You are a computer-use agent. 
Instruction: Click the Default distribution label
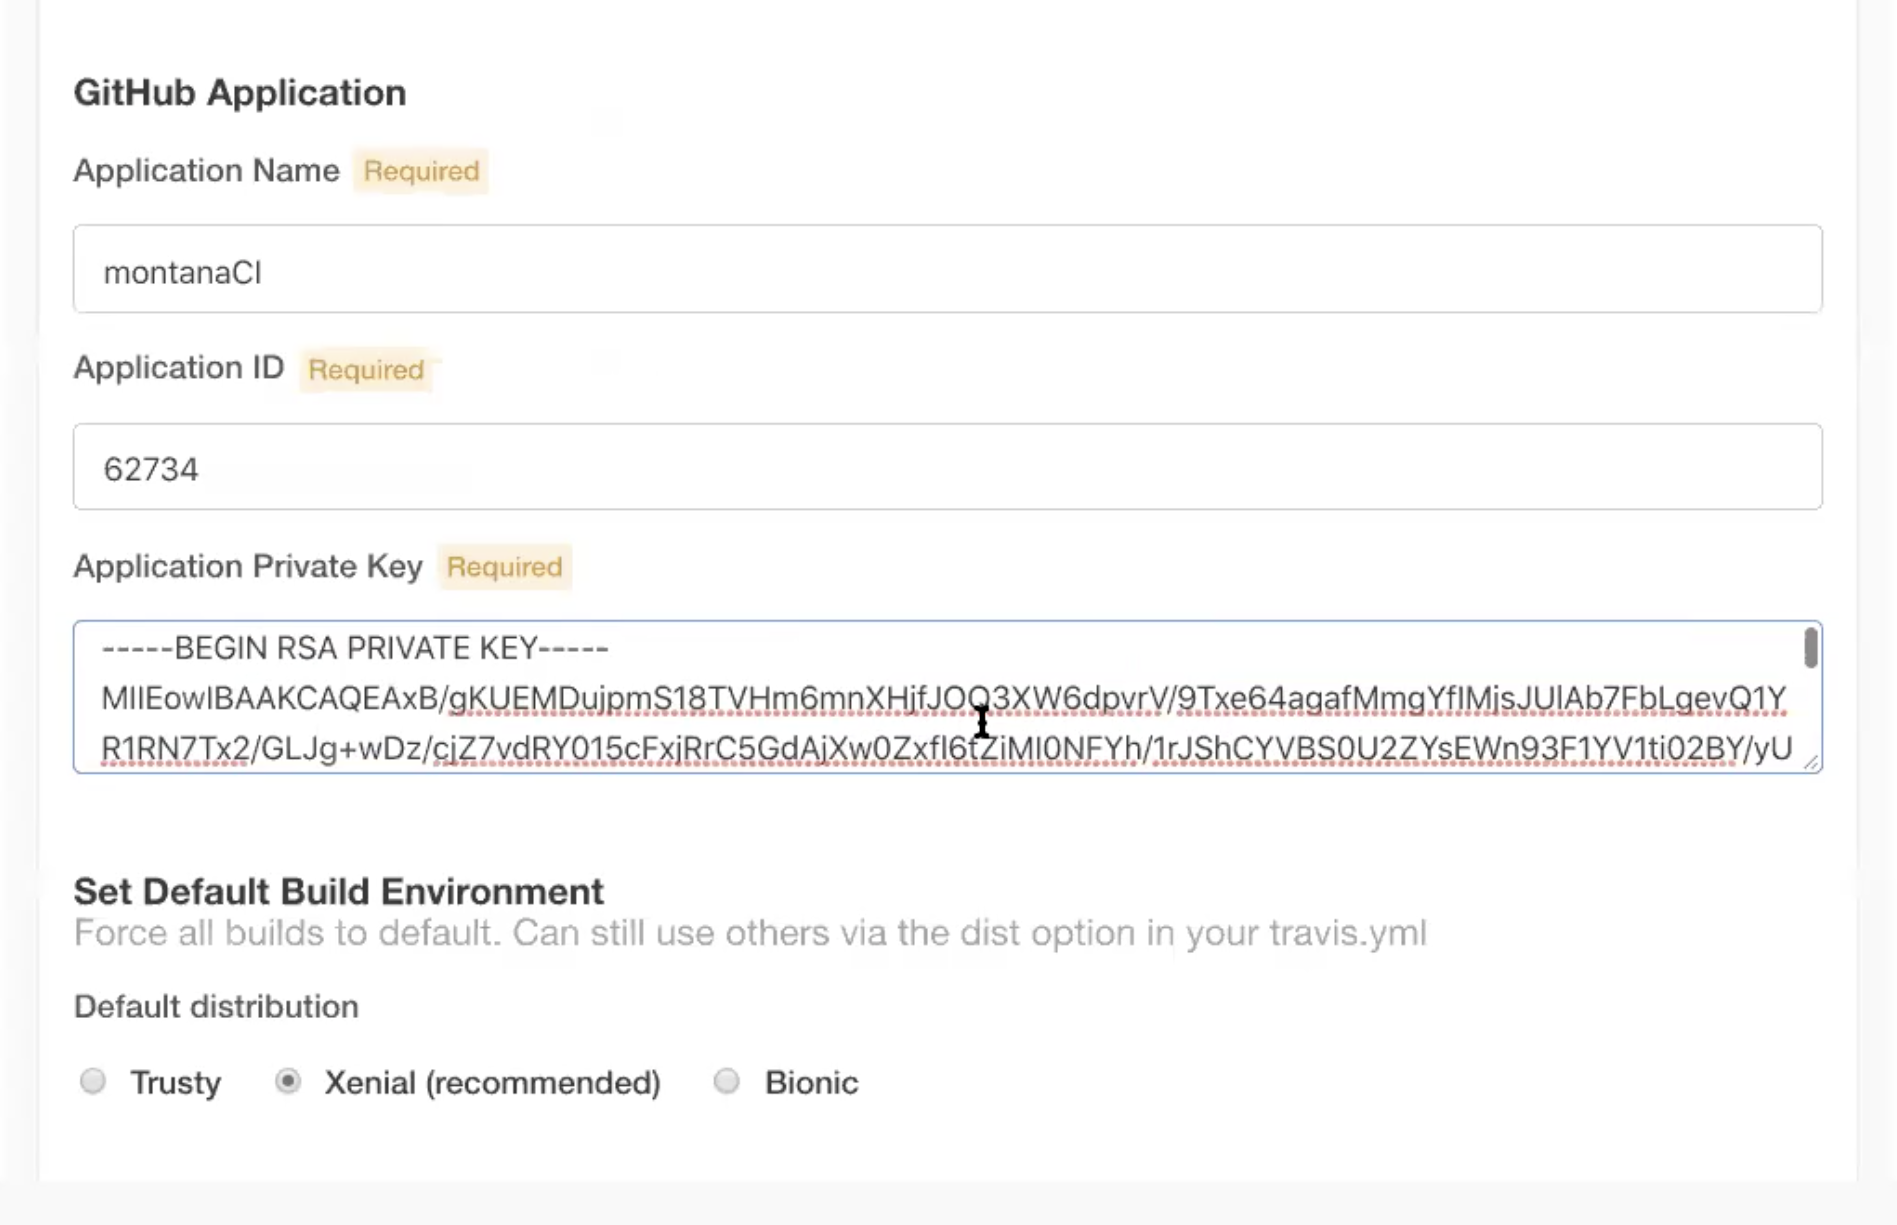(216, 1006)
